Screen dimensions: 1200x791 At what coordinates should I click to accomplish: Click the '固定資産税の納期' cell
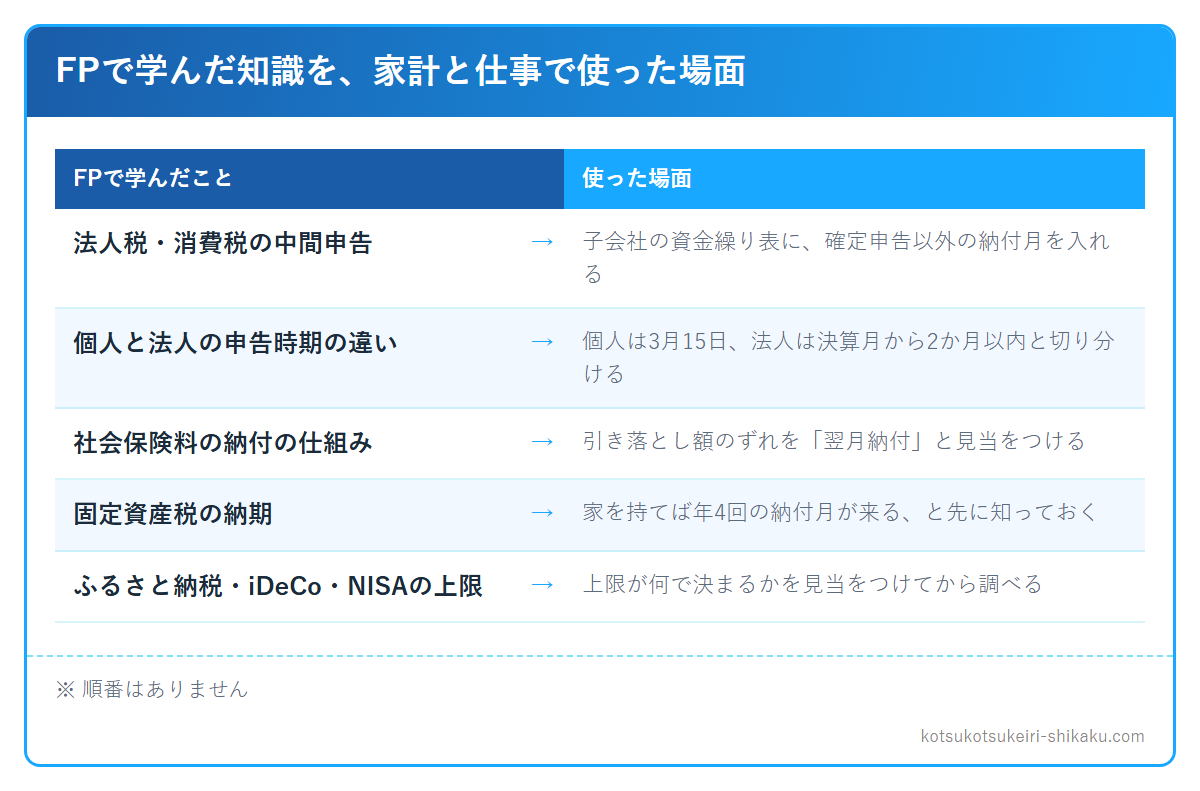(x=173, y=514)
